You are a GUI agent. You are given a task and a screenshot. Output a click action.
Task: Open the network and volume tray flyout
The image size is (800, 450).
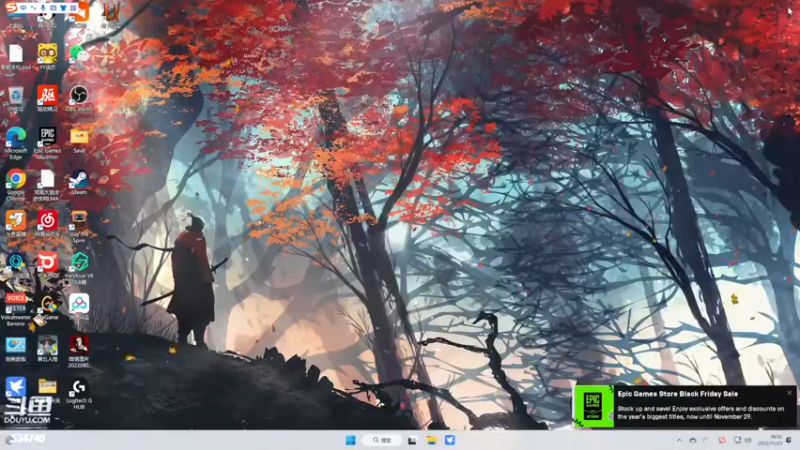pyautogui.click(x=742, y=440)
